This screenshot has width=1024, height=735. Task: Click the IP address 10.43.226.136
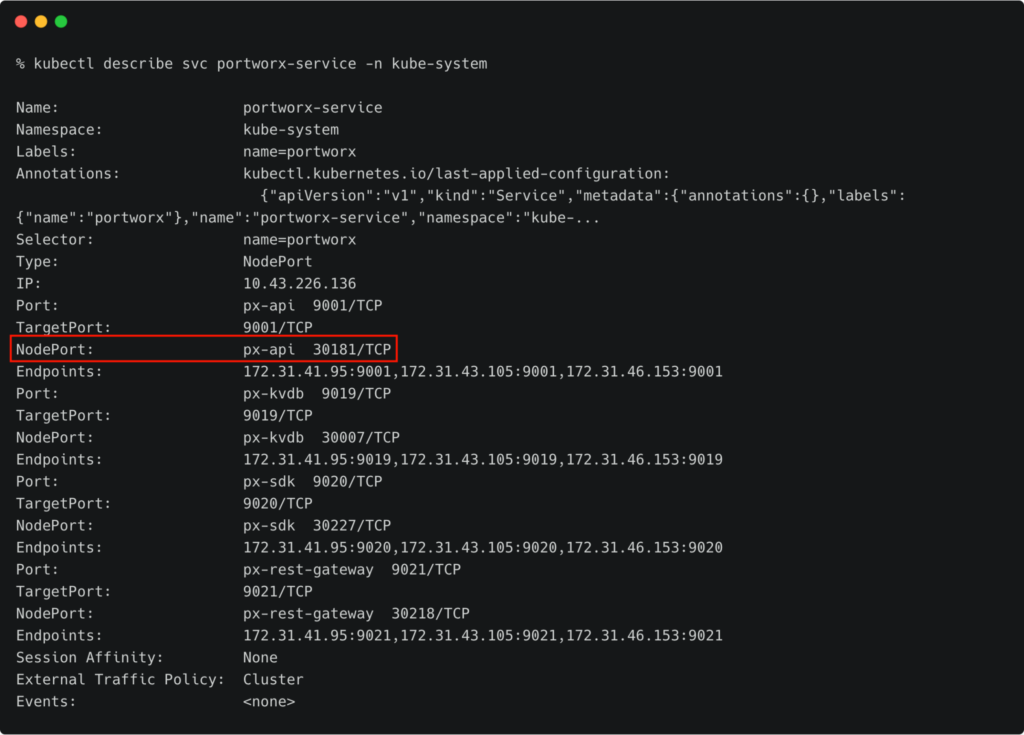point(299,284)
